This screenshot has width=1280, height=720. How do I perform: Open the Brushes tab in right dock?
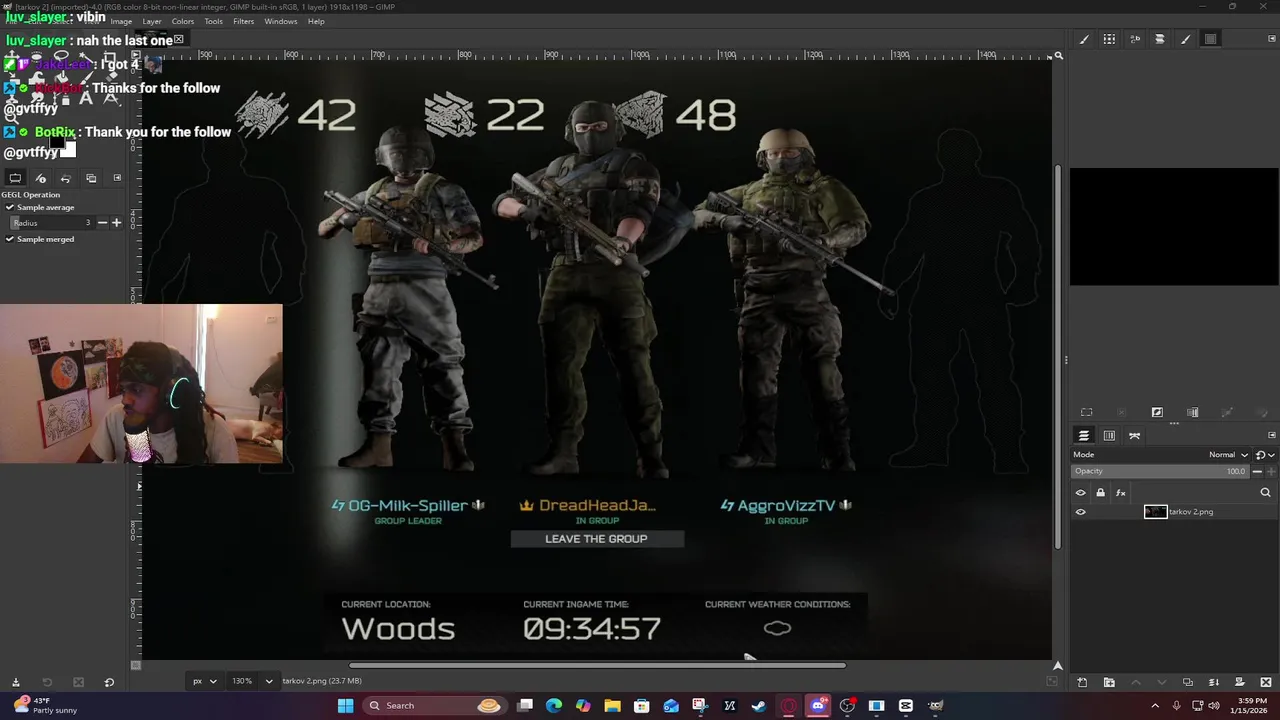click(1084, 39)
